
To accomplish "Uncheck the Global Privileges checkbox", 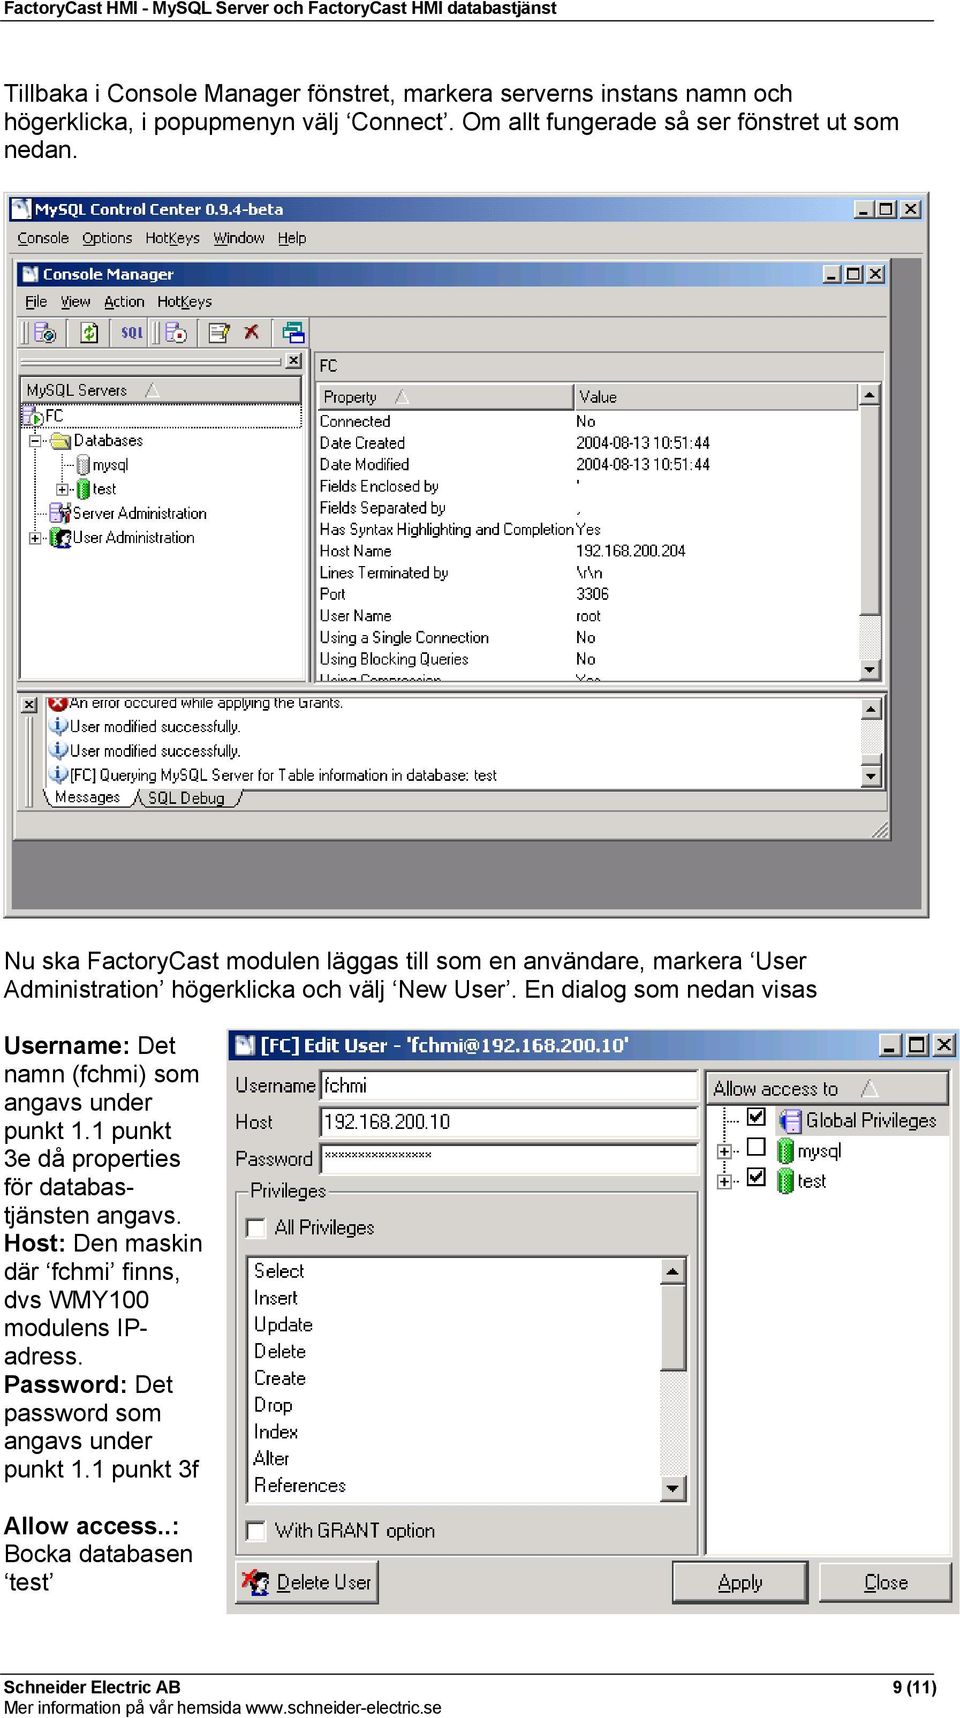I will click(757, 1117).
